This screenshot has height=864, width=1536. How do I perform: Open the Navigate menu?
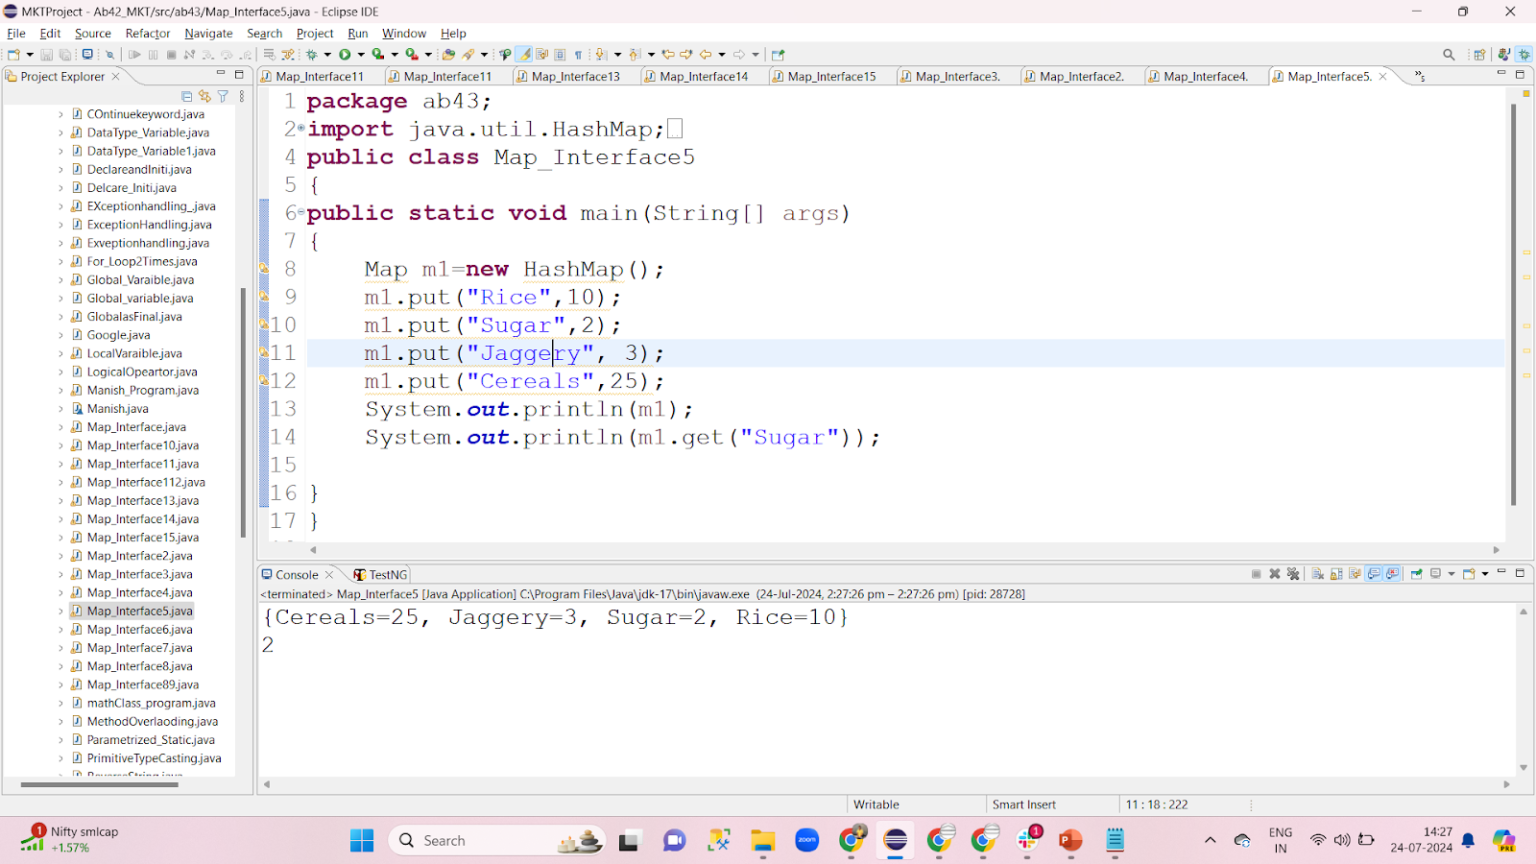(x=208, y=33)
